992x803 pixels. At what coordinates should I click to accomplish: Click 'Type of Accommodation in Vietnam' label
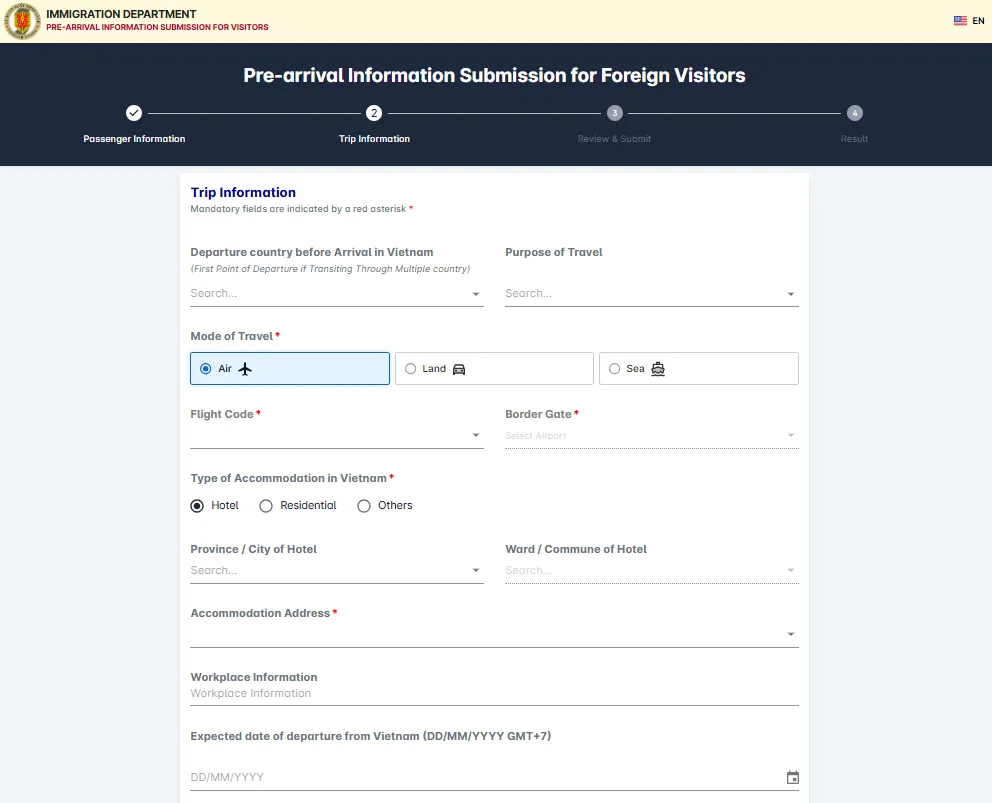click(x=288, y=478)
